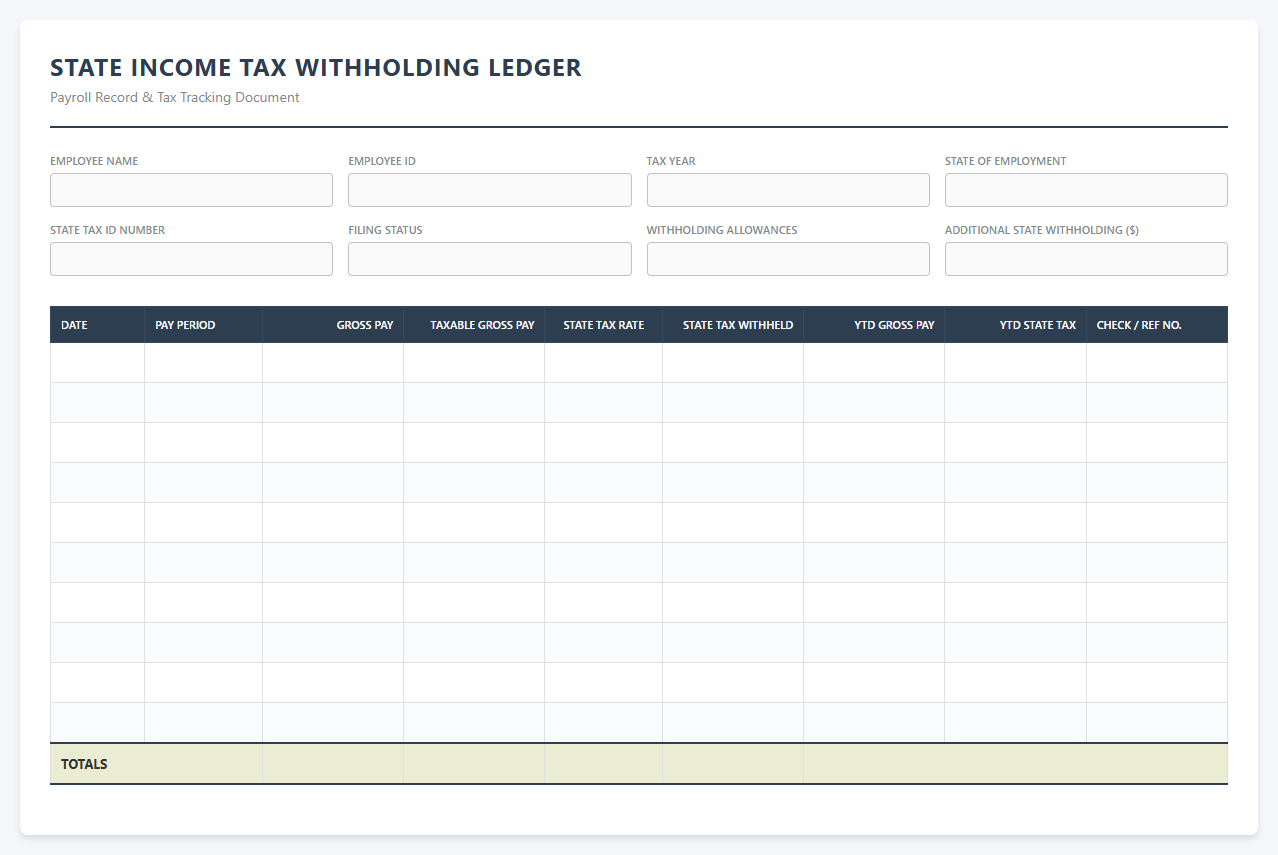Click the Filing Status input field
The height and width of the screenshot is (855, 1278).
490,259
